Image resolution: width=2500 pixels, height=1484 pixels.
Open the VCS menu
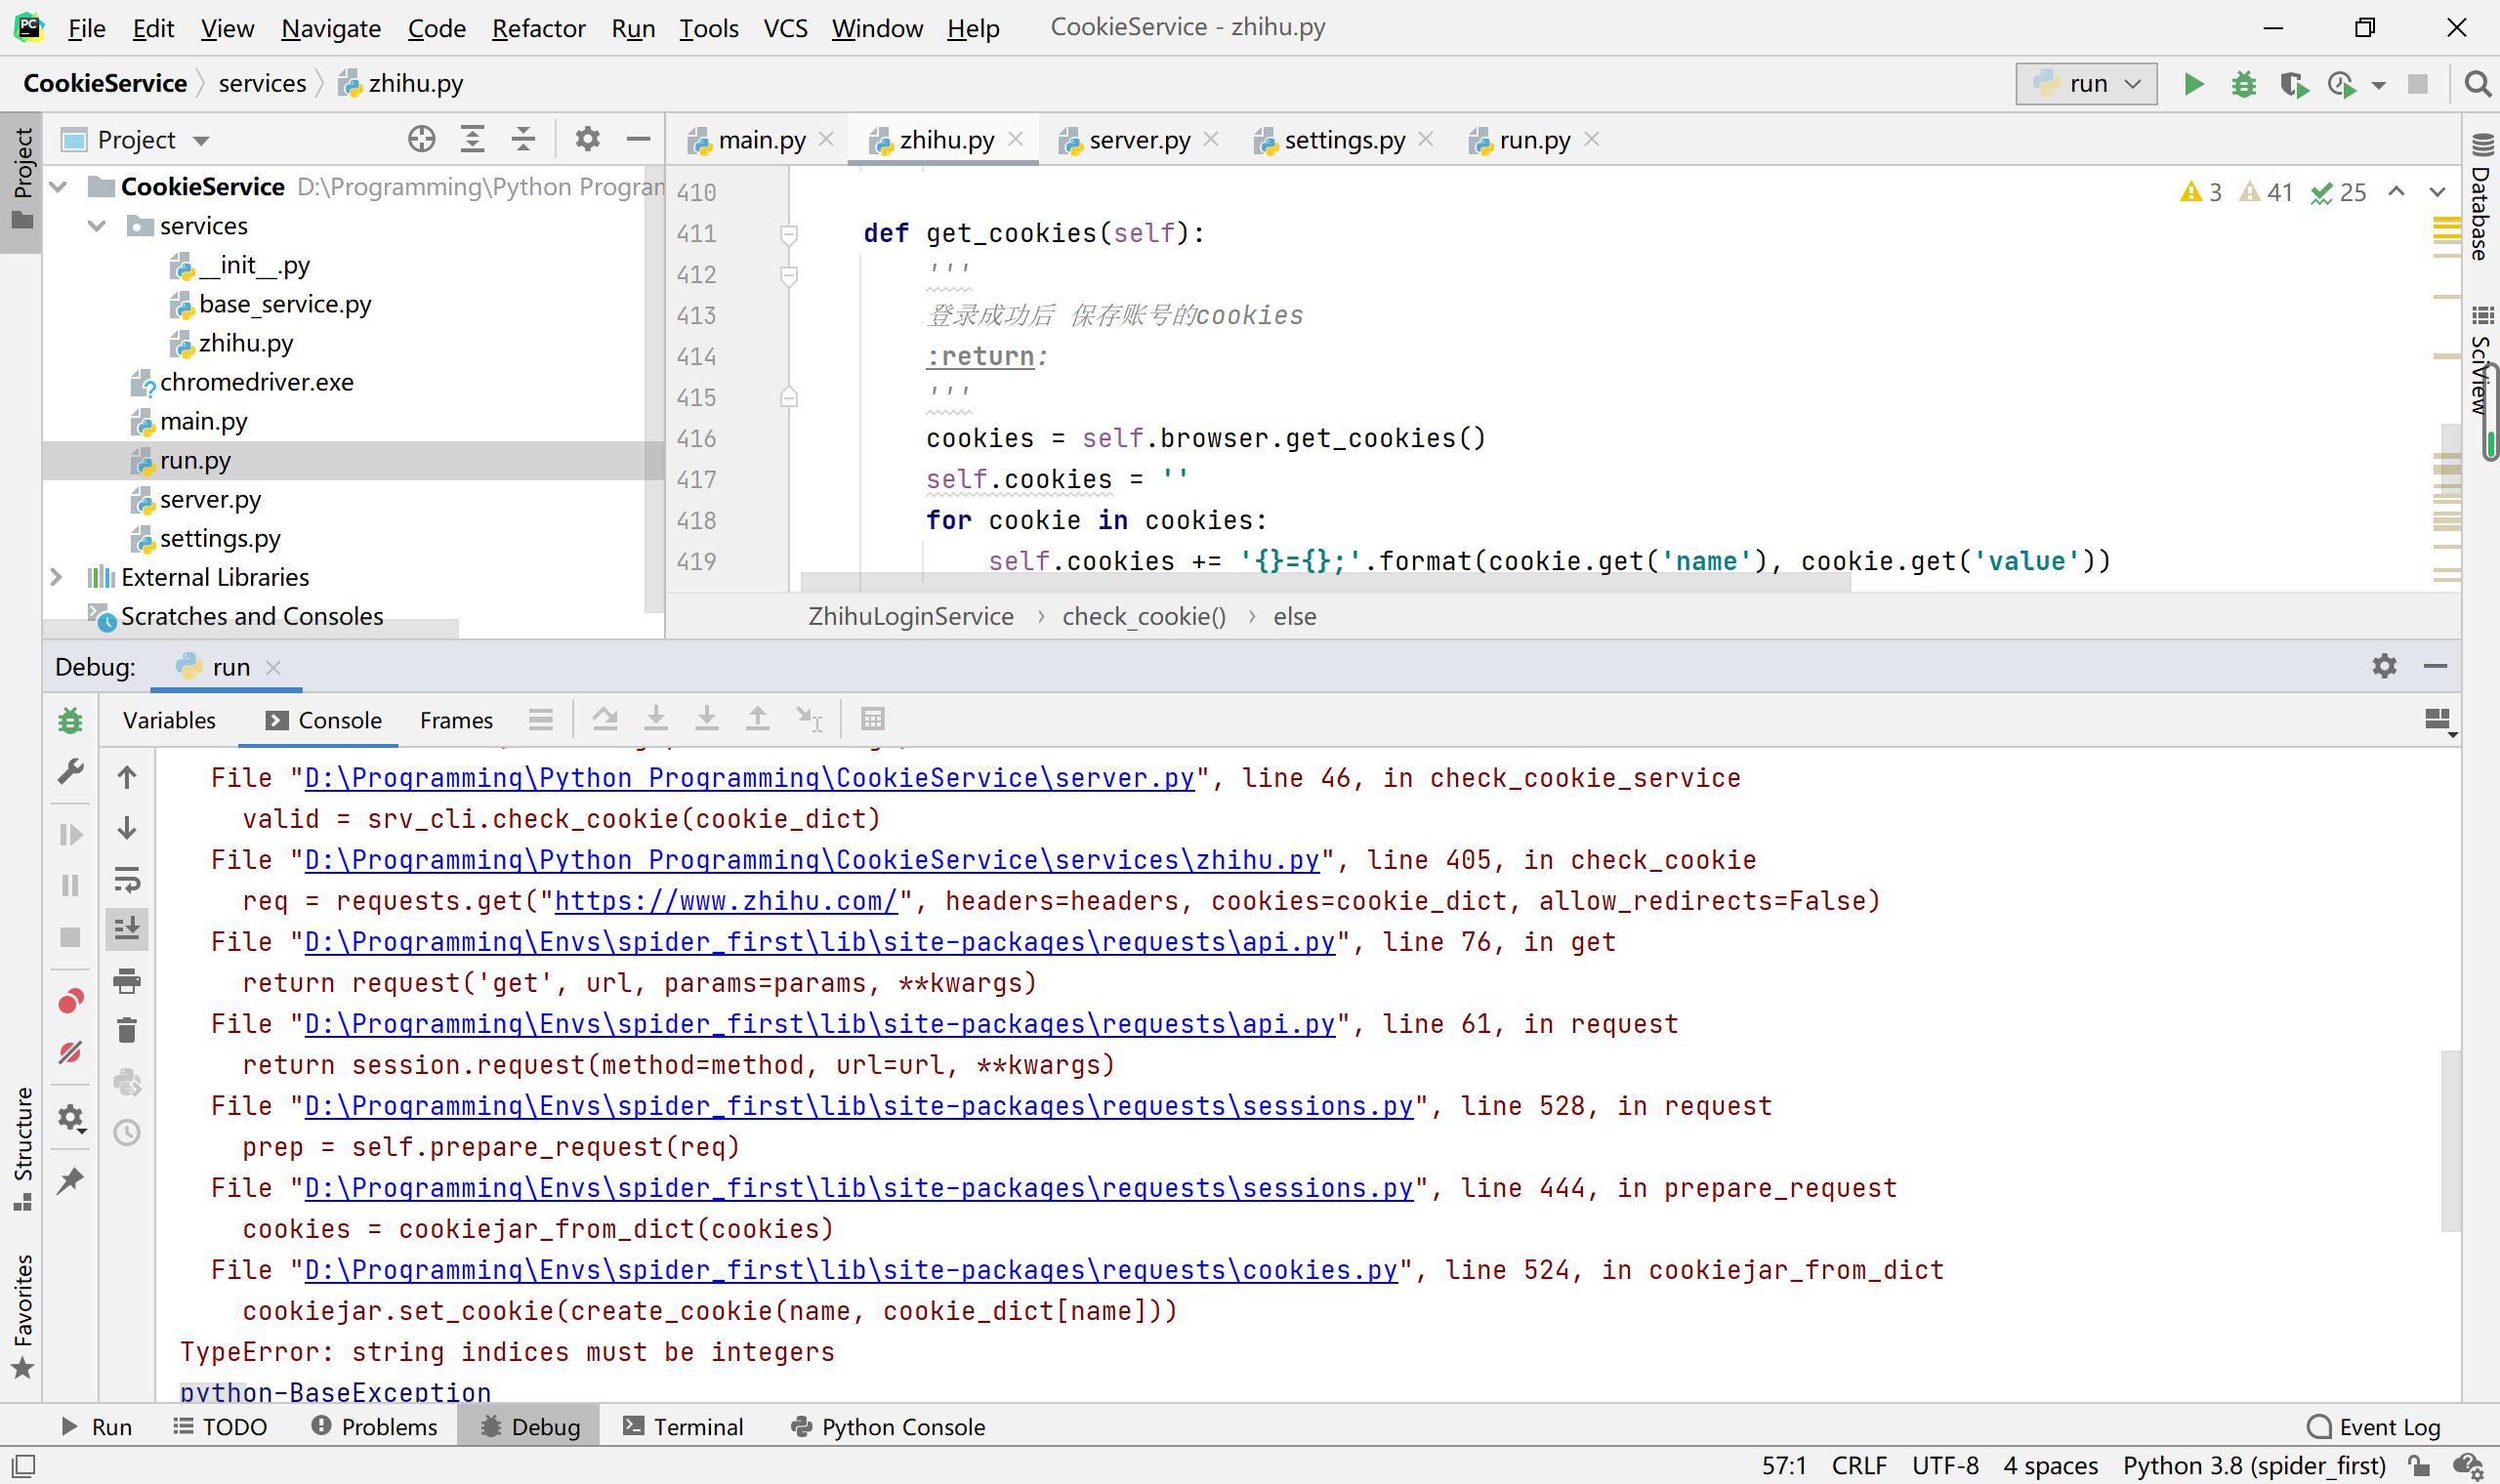pos(786,28)
